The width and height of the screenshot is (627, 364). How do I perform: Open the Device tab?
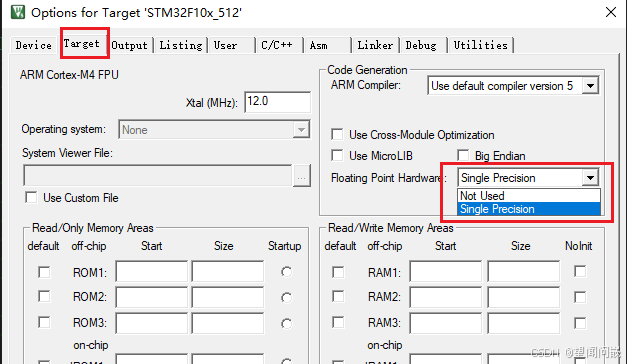[34, 45]
